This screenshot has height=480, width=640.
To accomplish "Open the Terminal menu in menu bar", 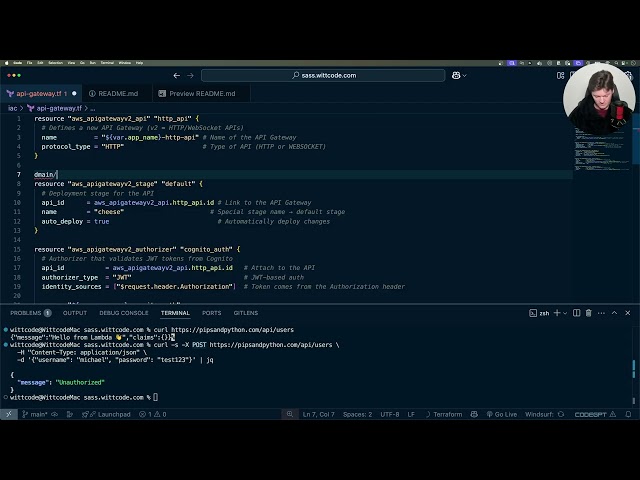I will pyautogui.click(x=107, y=63).
